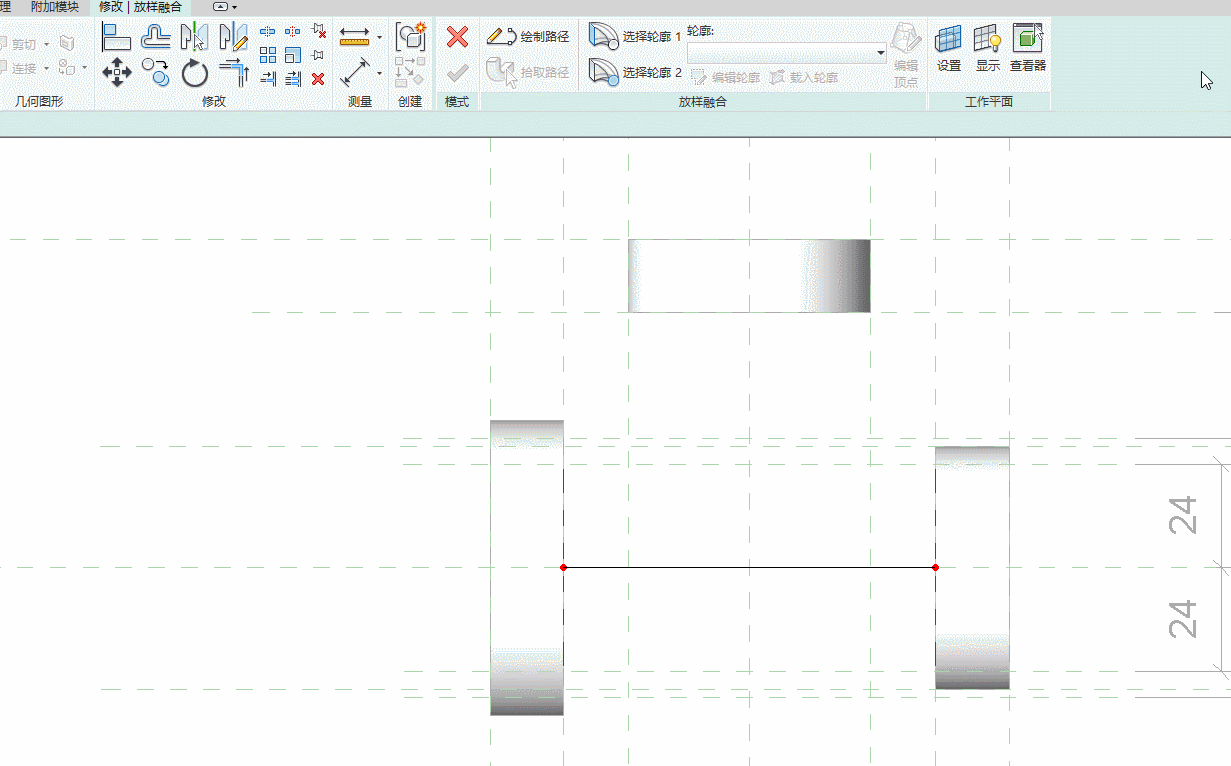Choose Trim/Extend Multiple Elements tool

coord(293,79)
